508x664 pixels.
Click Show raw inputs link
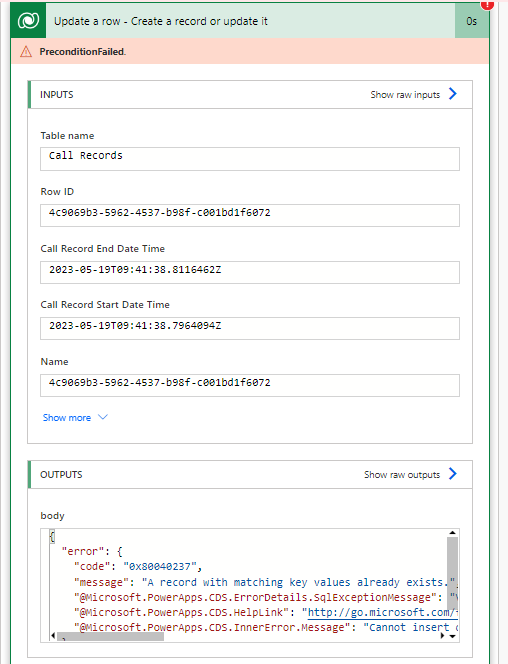(x=405, y=95)
